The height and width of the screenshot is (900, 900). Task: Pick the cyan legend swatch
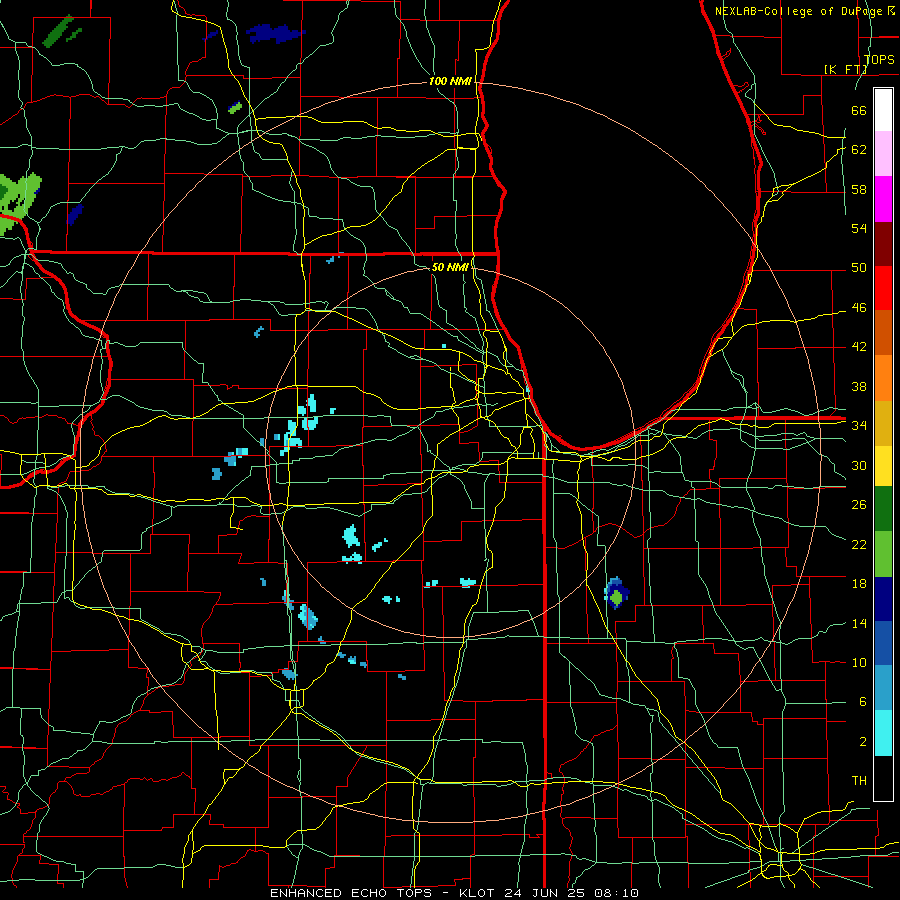[883, 733]
